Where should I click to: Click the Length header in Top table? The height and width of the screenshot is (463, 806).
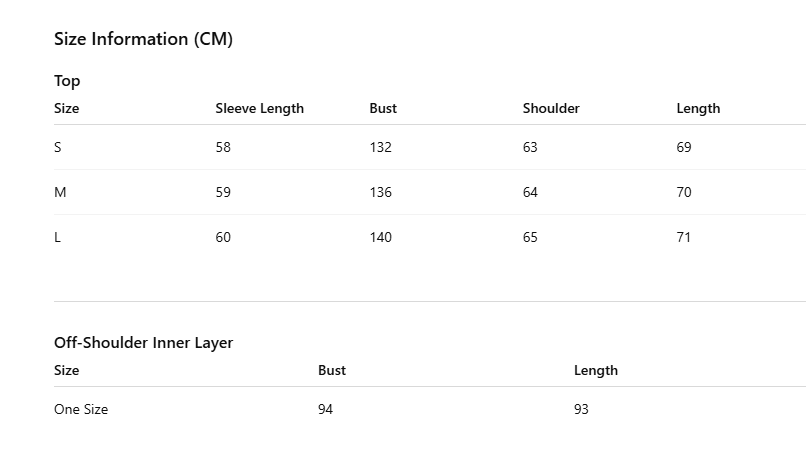pos(698,109)
